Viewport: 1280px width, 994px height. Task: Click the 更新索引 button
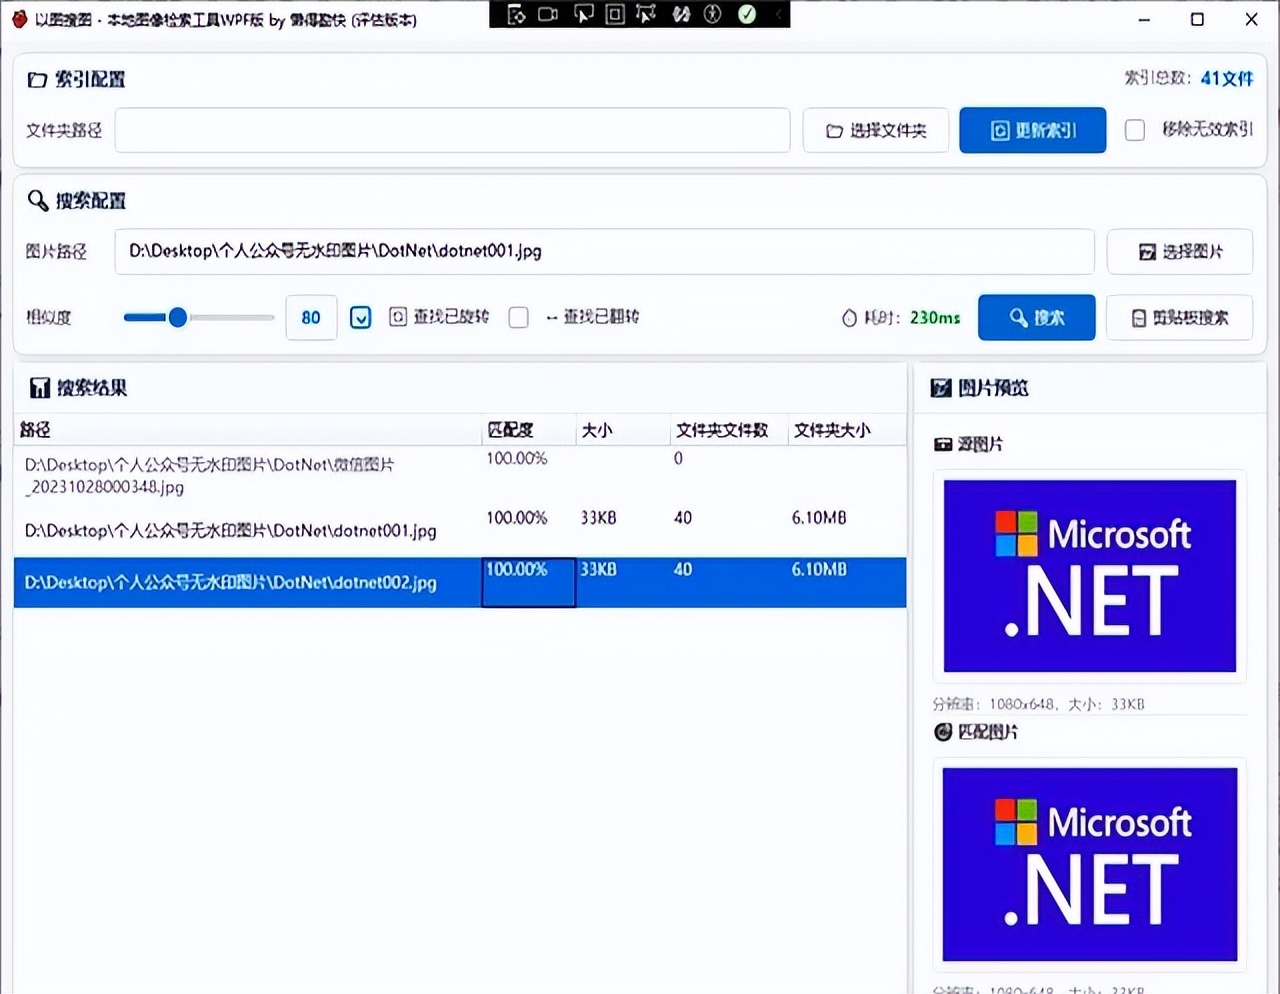pos(1032,130)
